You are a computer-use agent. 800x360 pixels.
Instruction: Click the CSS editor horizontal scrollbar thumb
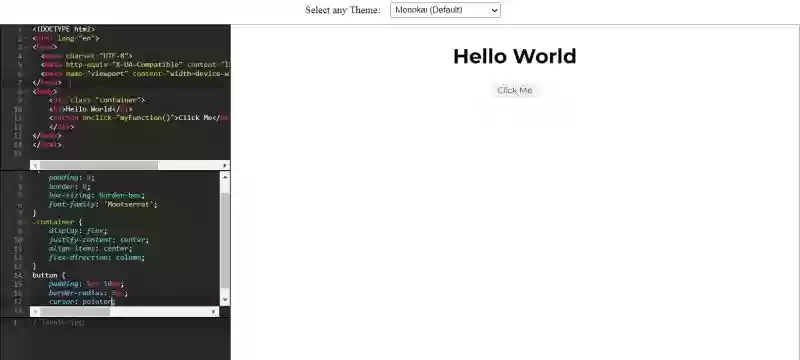click(x=75, y=311)
